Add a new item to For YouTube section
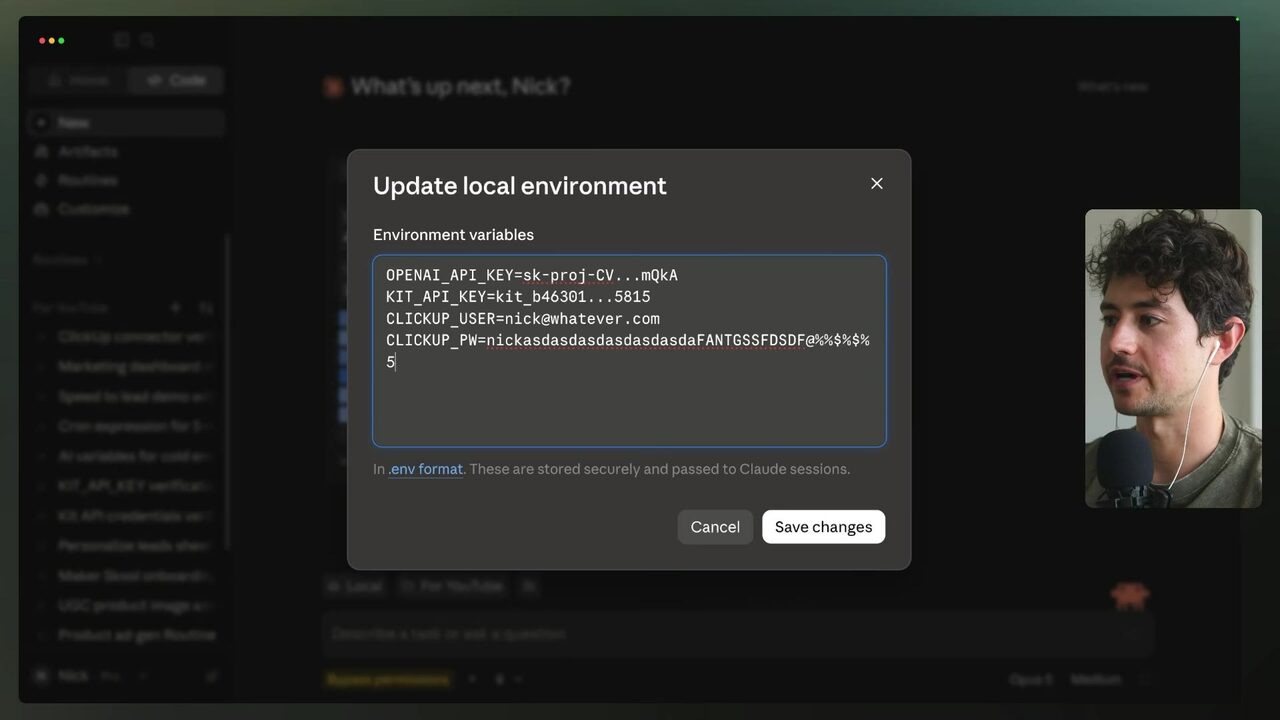This screenshot has height=720, width=1280. (175, 308)
